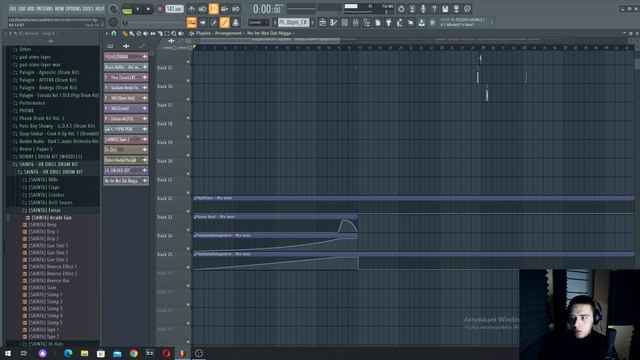Viewport: 640px width, 360px height.
Task: Click the question mark help icon
Action: click(x=434, y=9)
